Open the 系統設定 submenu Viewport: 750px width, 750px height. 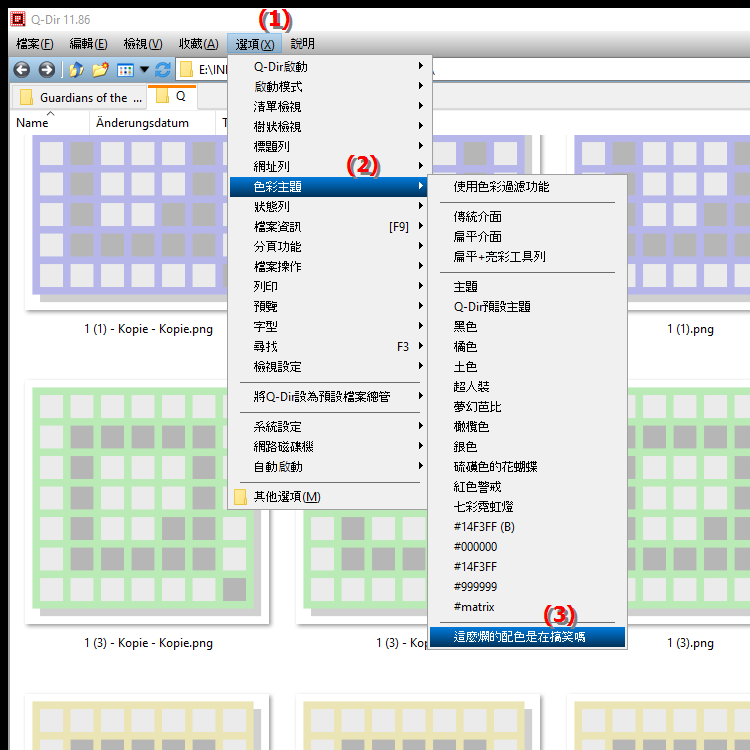coord(328,427)
